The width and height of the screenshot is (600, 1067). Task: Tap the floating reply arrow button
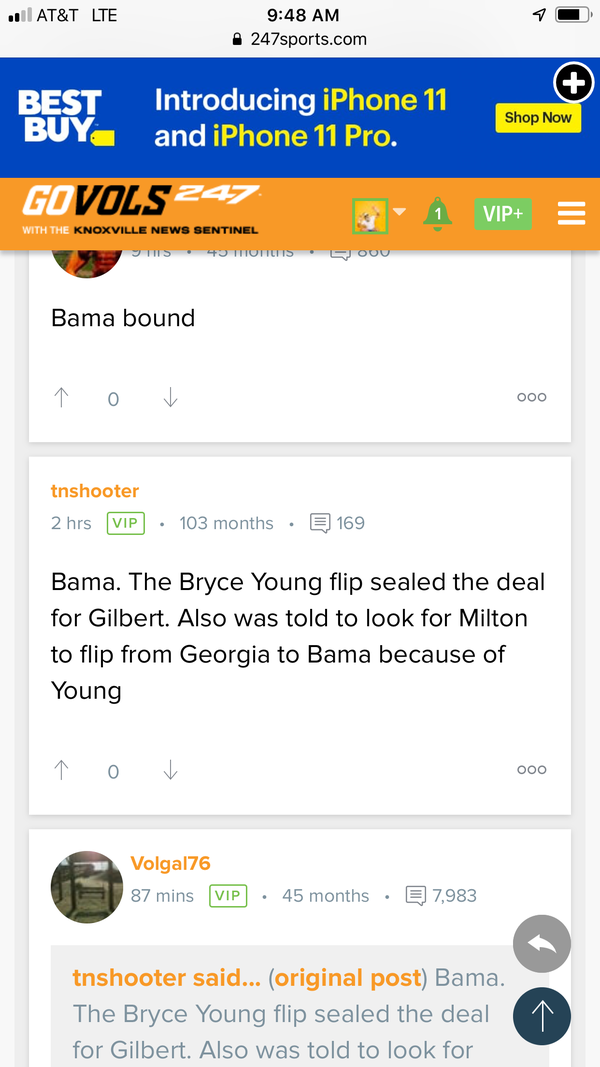[x=541, y=944]
